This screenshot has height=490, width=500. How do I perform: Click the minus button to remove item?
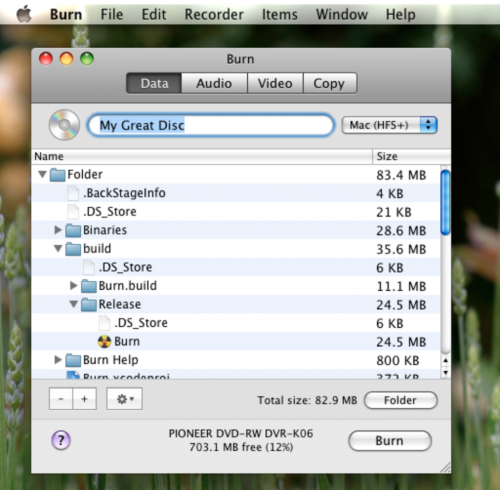point(61,399)
